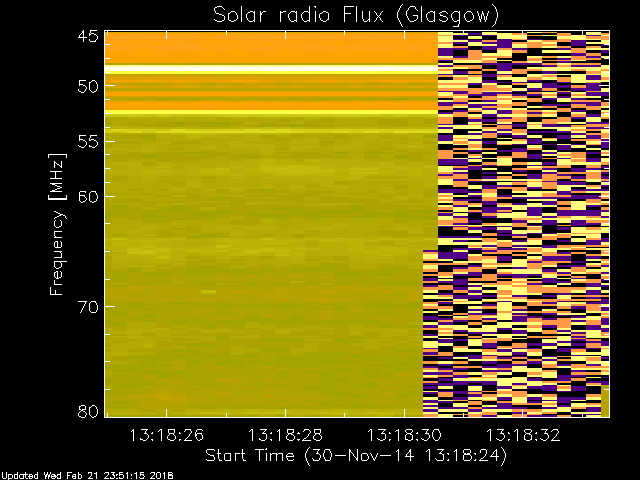
Task: Click the bright white band near 48 MHz
Action: click(271, 69)
